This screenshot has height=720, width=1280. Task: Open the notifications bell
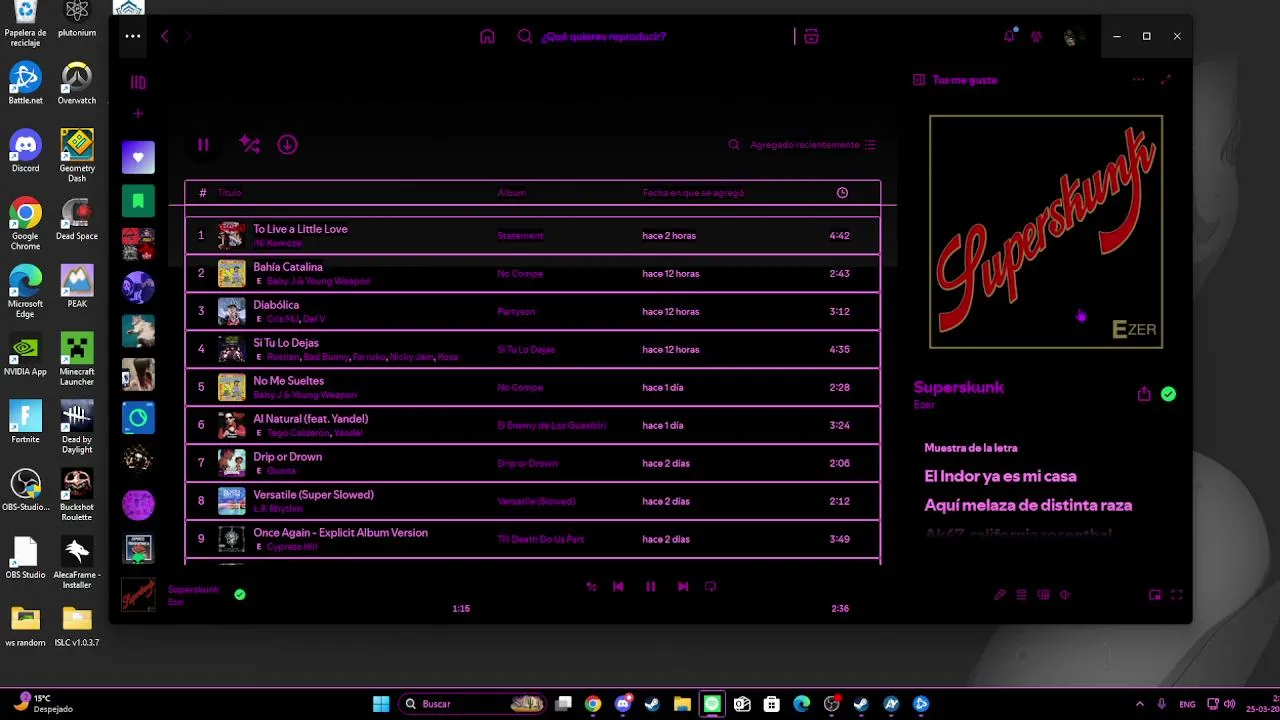click(1009, 36)
